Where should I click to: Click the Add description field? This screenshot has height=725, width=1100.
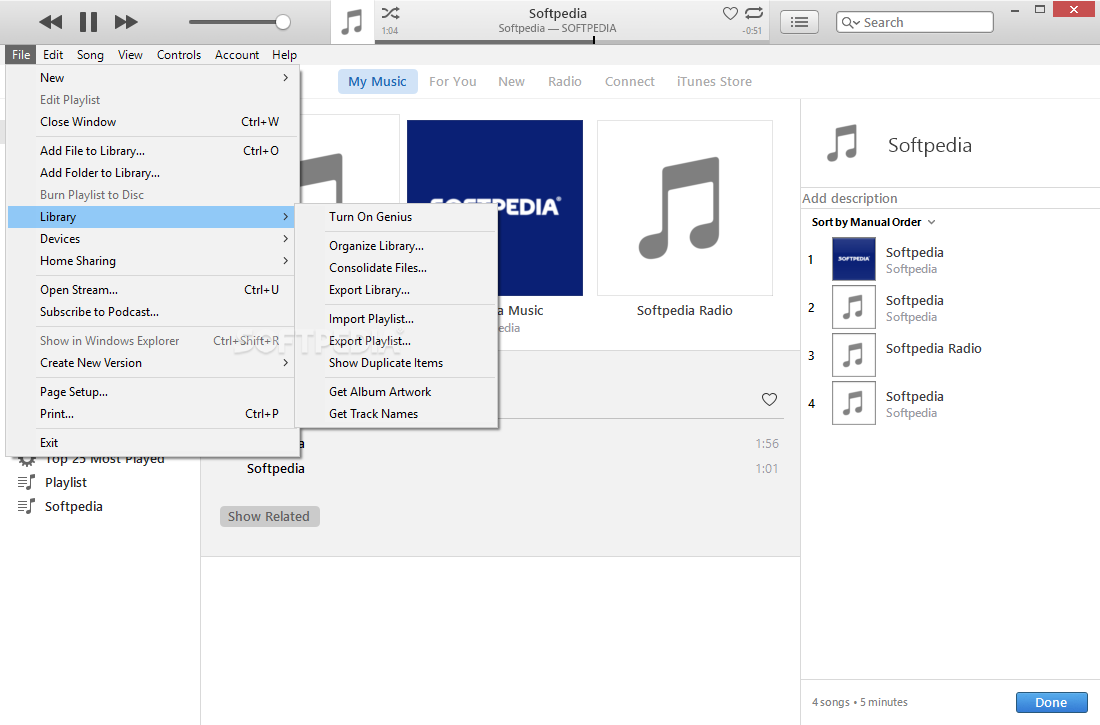(950, 199)
